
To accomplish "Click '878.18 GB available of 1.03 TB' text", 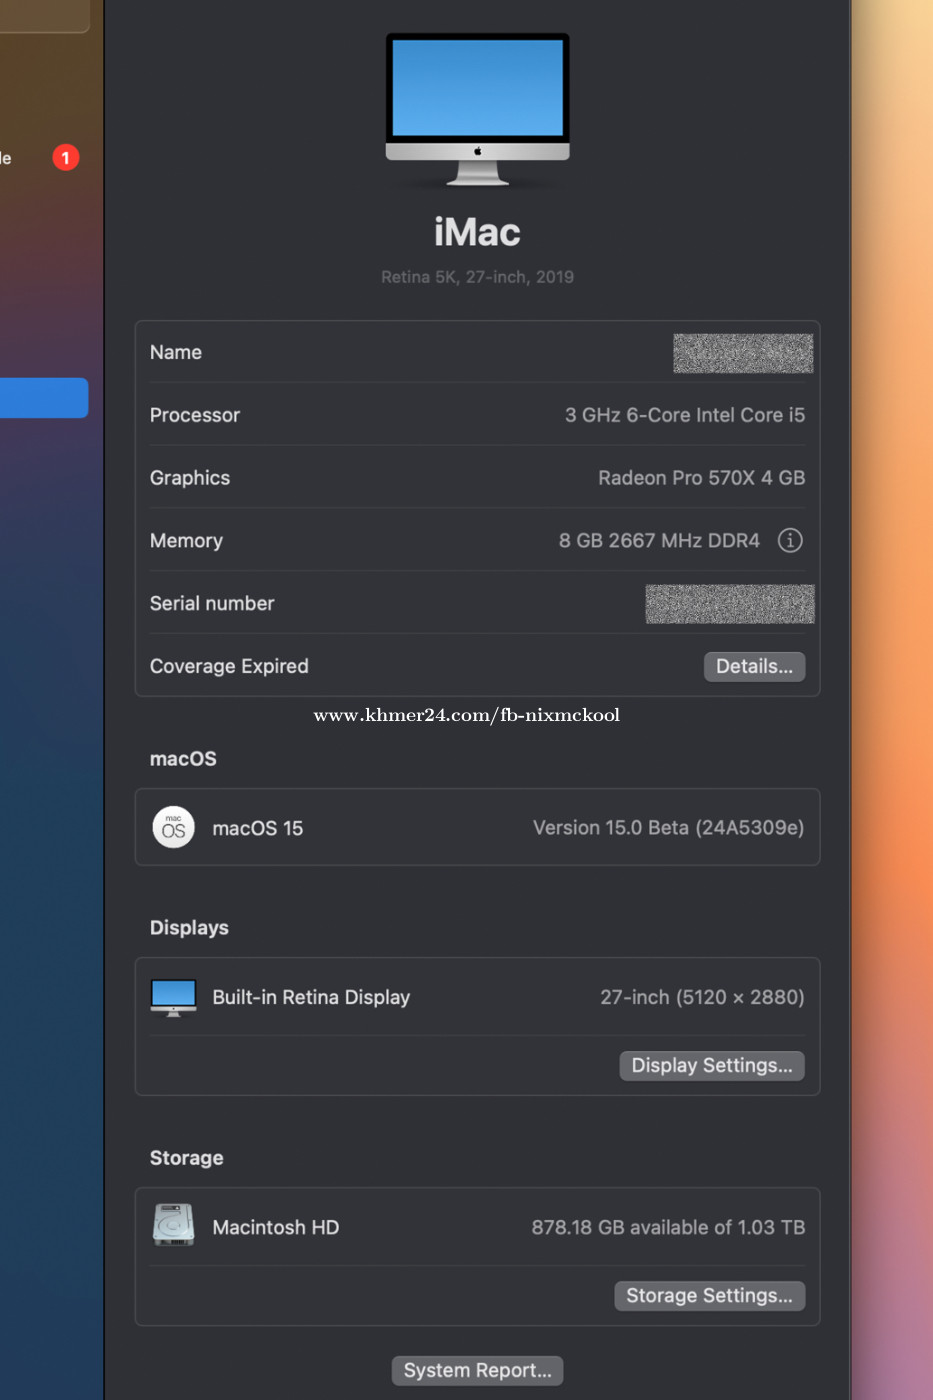I will click(x=668, y=1228).
